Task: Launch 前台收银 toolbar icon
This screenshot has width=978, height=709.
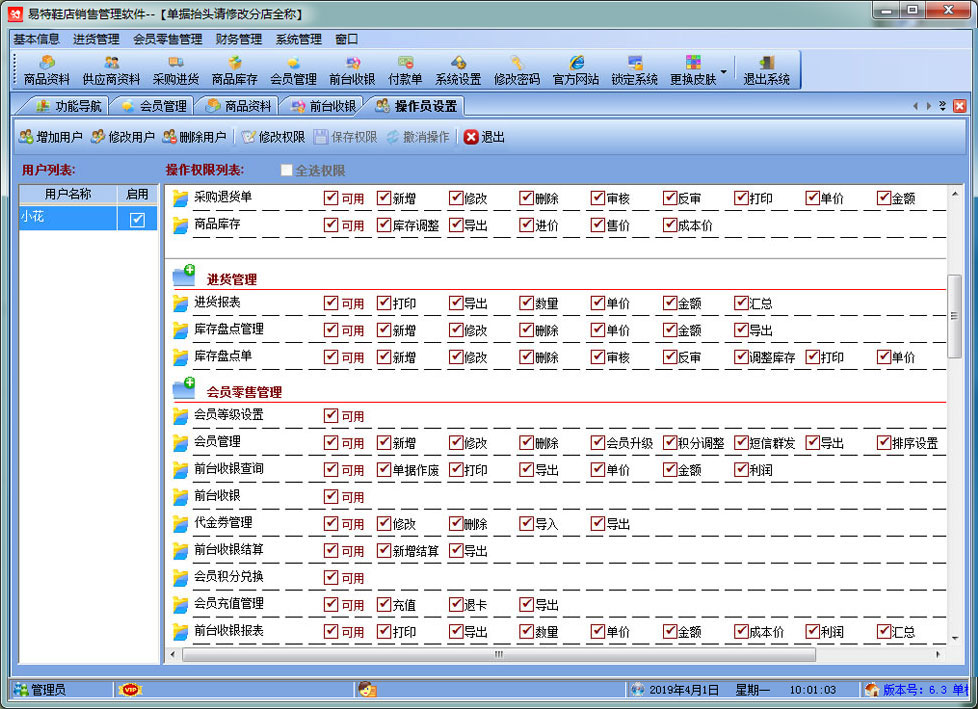Action: tap(352, 70)
